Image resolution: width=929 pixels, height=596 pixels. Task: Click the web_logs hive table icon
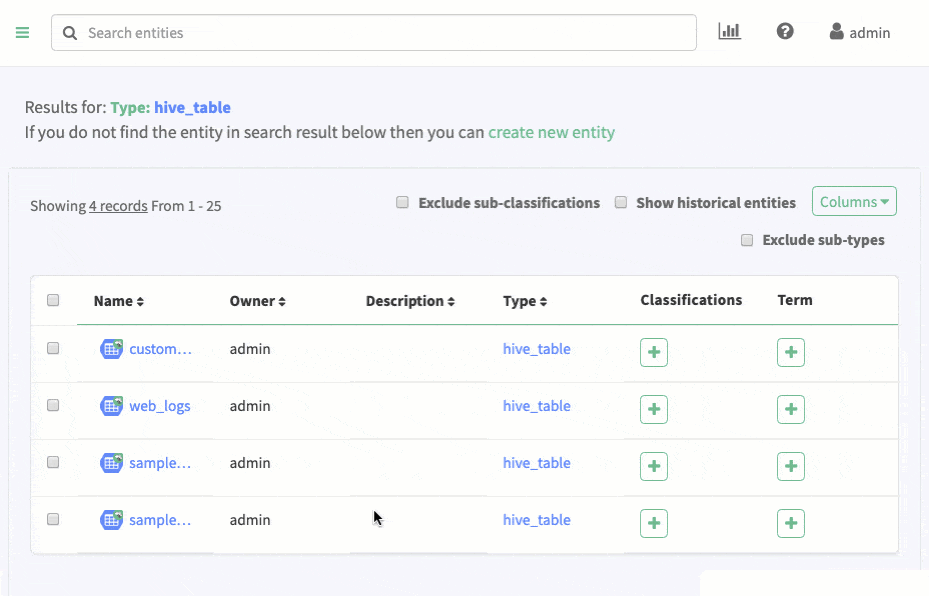[x=111, y=406]
